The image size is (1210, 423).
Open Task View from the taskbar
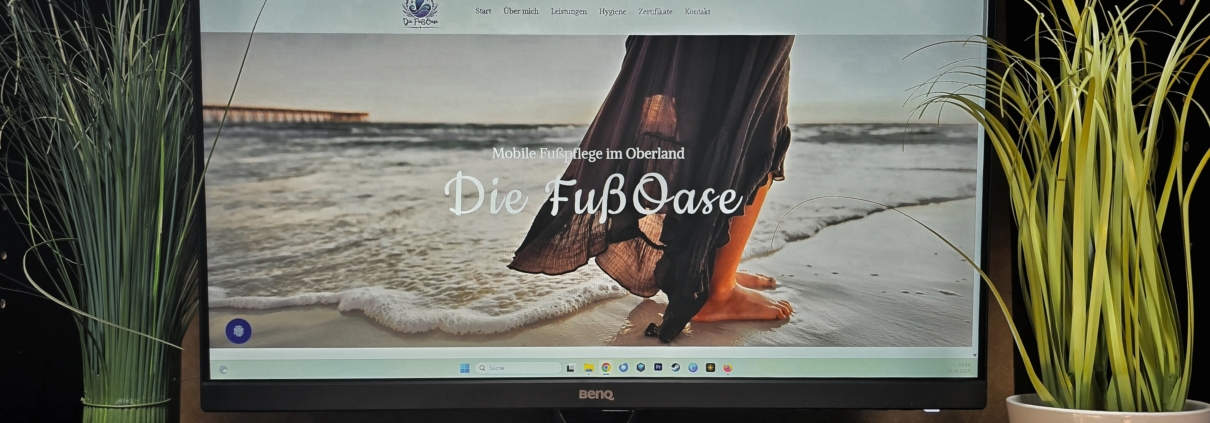tap(571, 368)
